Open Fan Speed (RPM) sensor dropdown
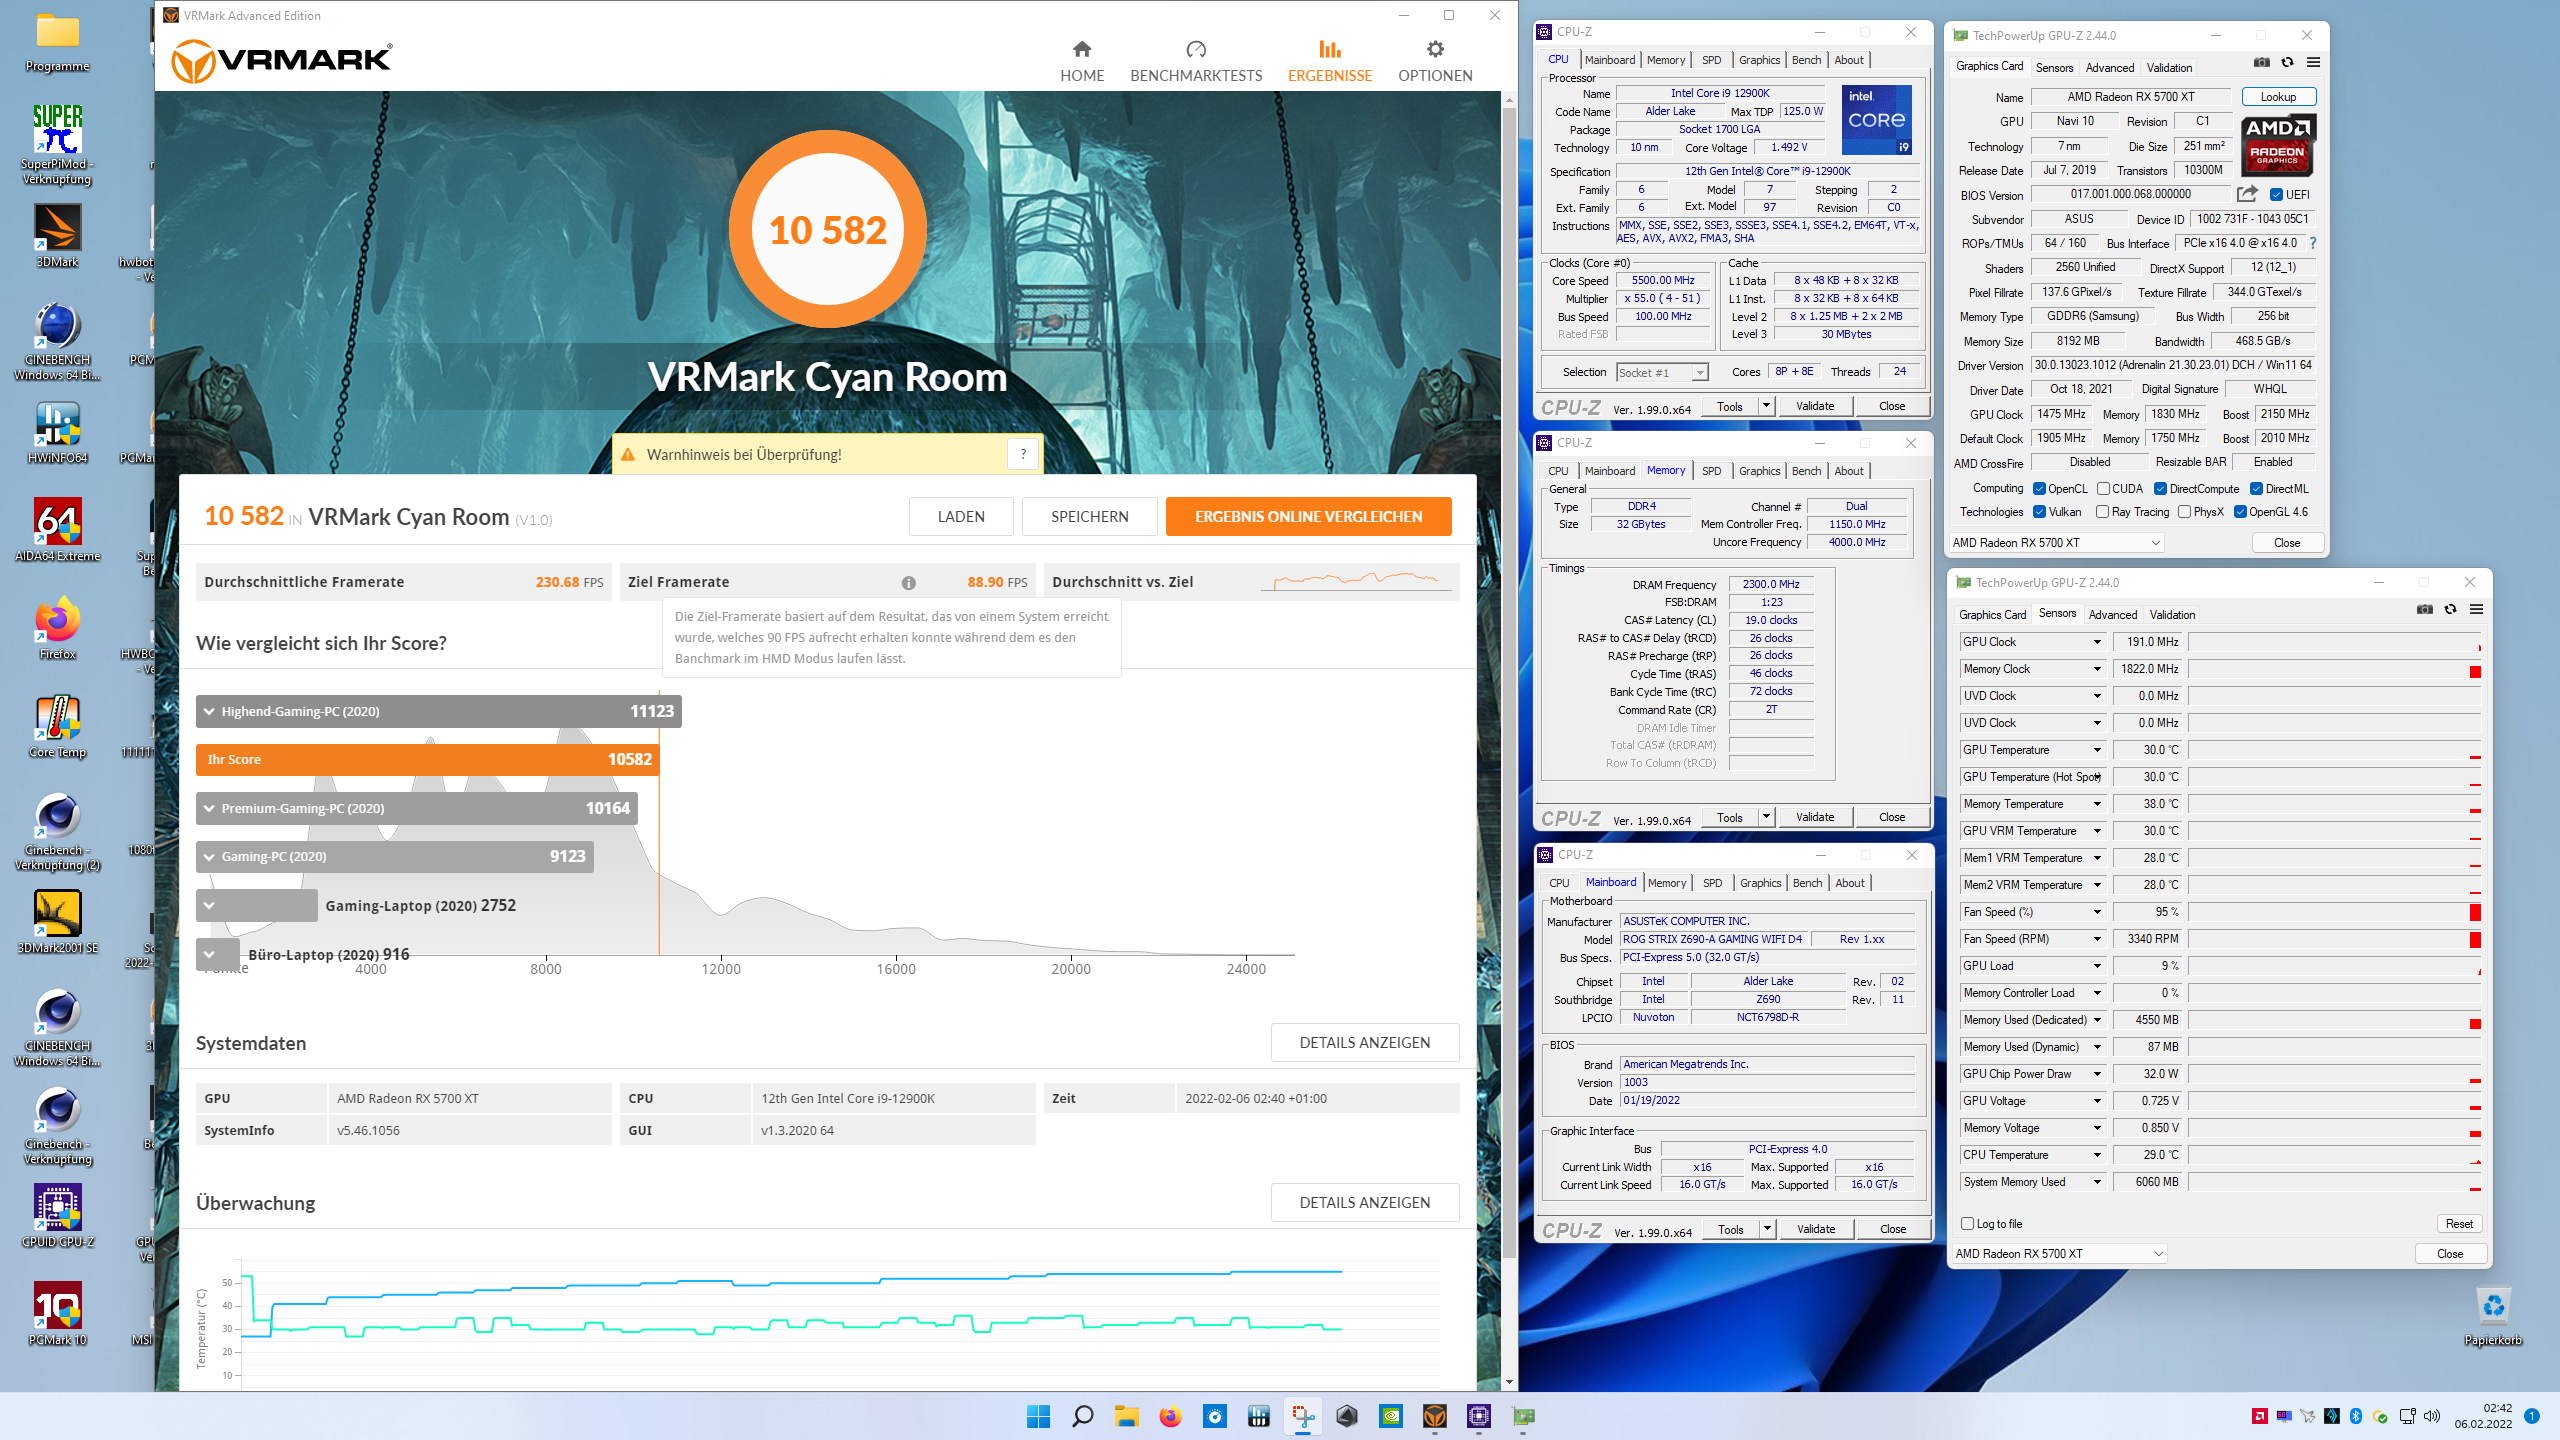 coord(2097,939)
